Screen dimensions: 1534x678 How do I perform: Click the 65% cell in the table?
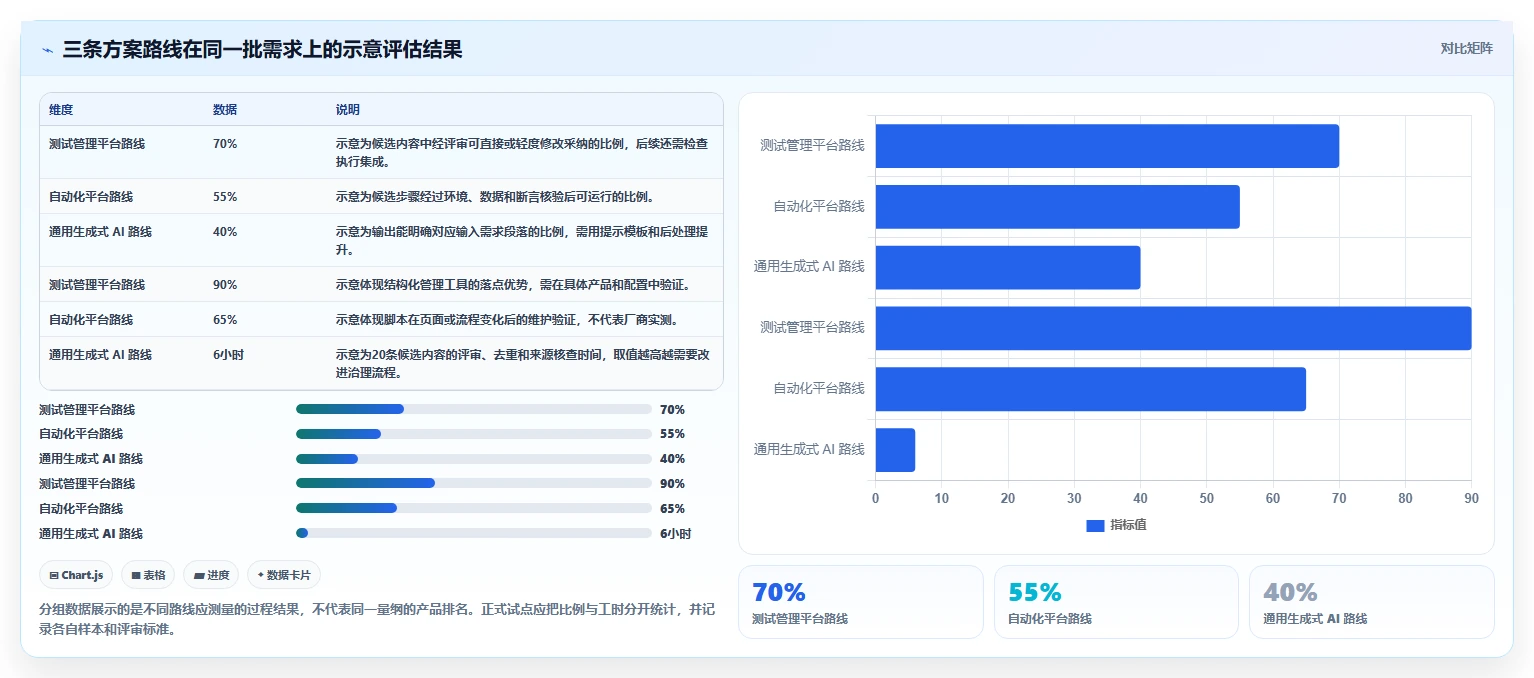[225, 320]
